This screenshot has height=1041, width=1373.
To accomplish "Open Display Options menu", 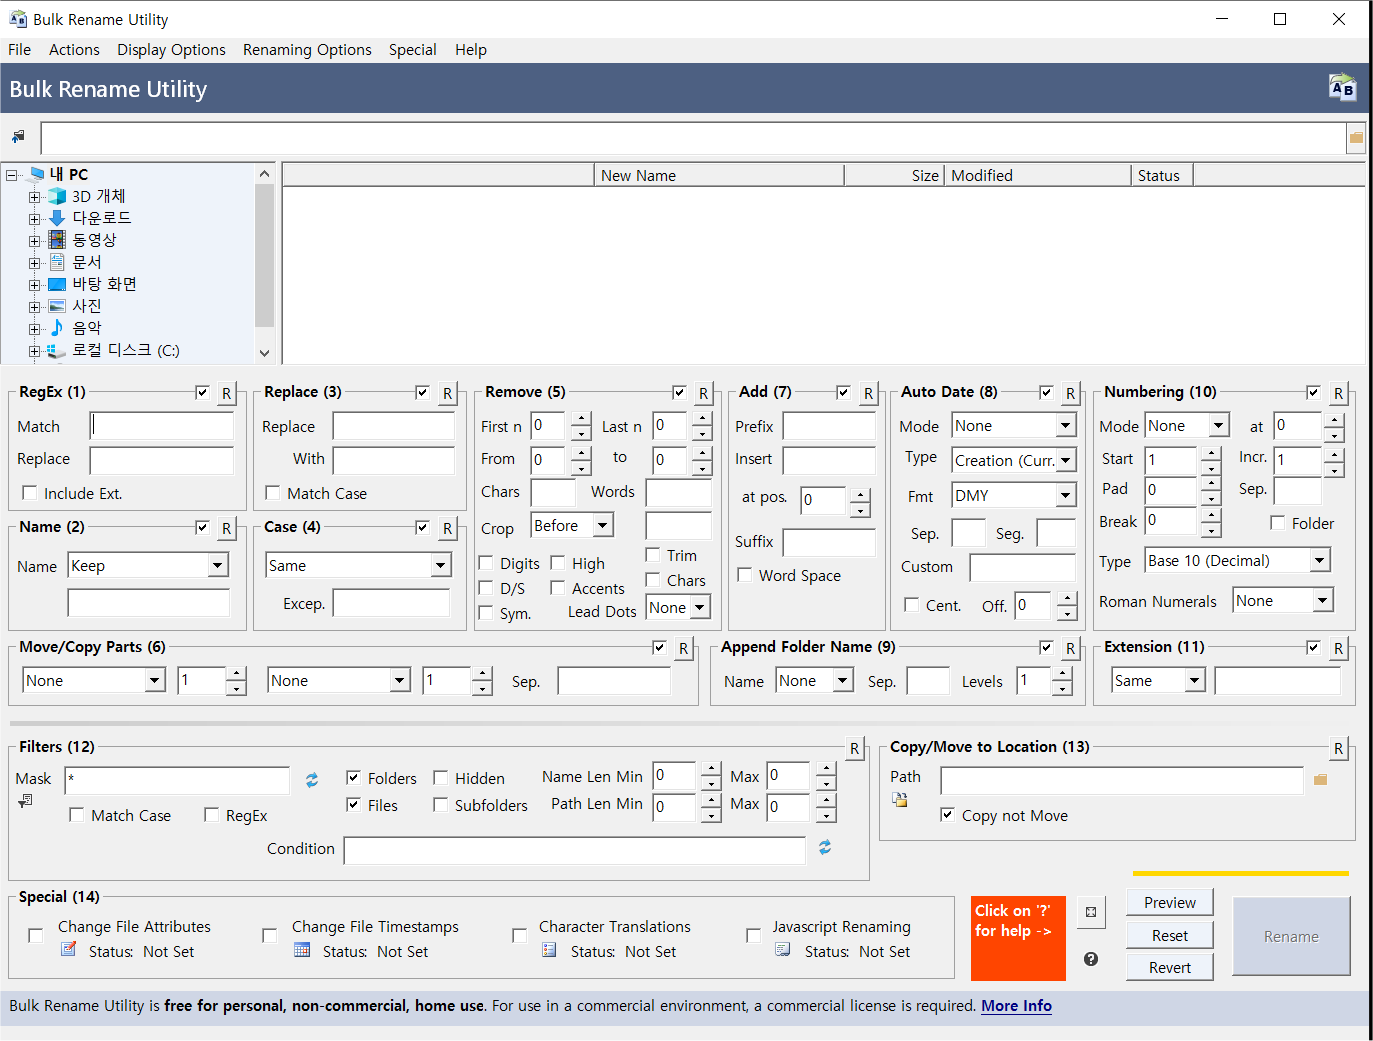I will point(171,50).
